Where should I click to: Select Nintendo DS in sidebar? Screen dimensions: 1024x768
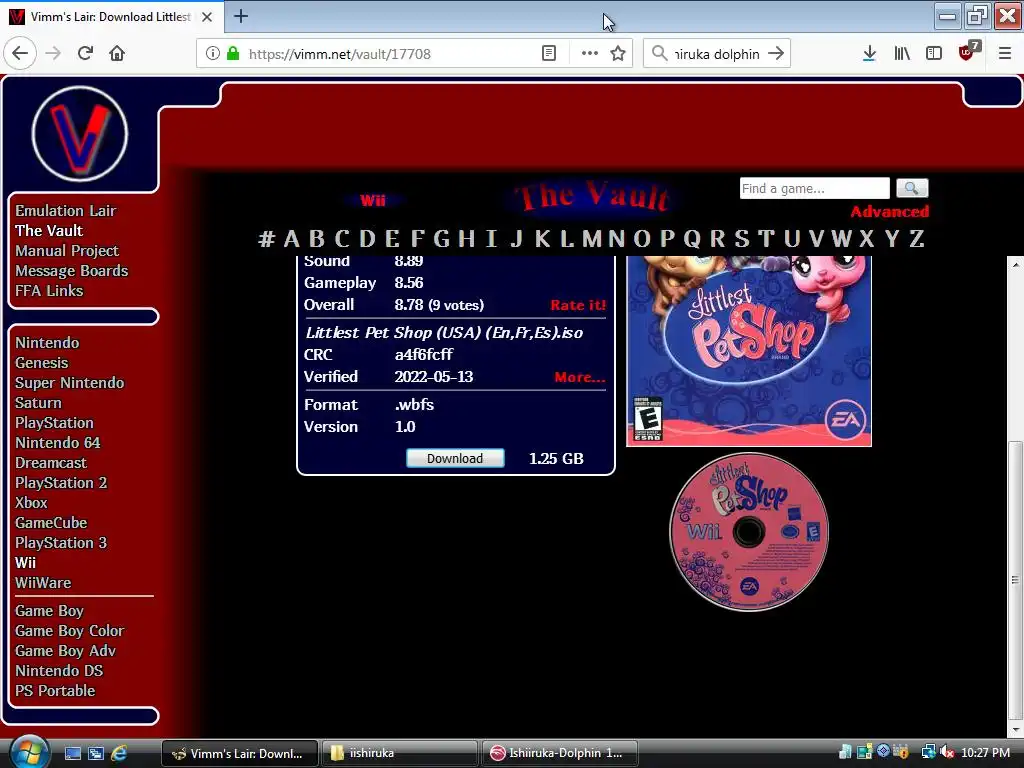59,671
